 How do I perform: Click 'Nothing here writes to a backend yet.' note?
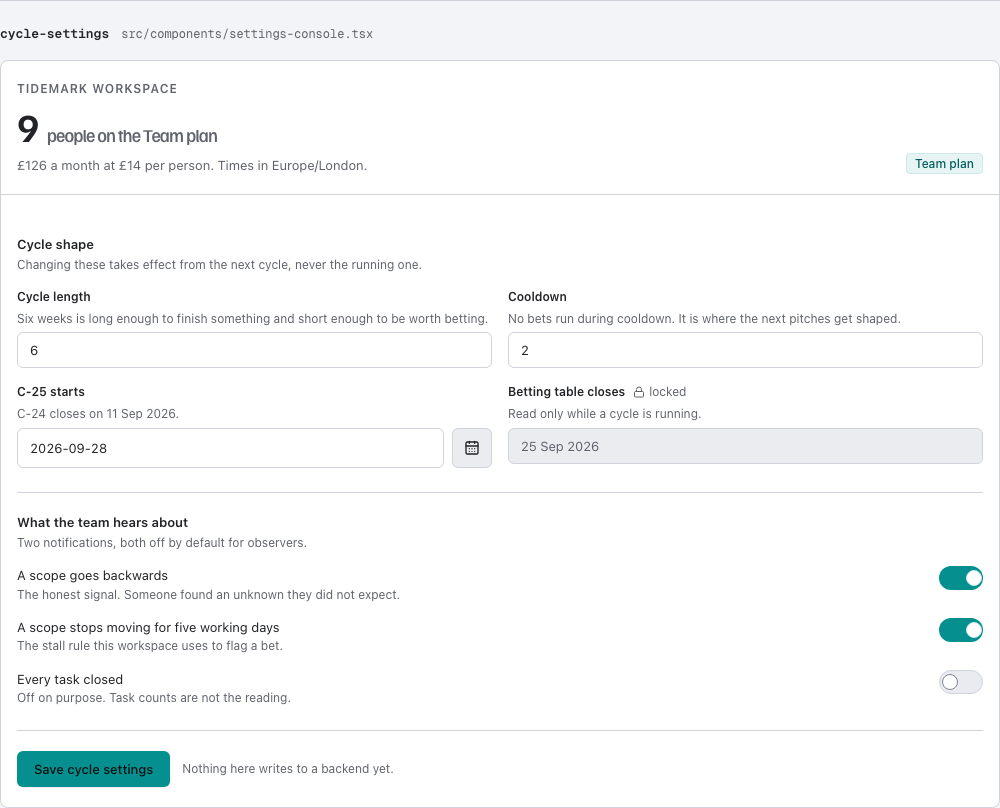click(x=288, y=768)
